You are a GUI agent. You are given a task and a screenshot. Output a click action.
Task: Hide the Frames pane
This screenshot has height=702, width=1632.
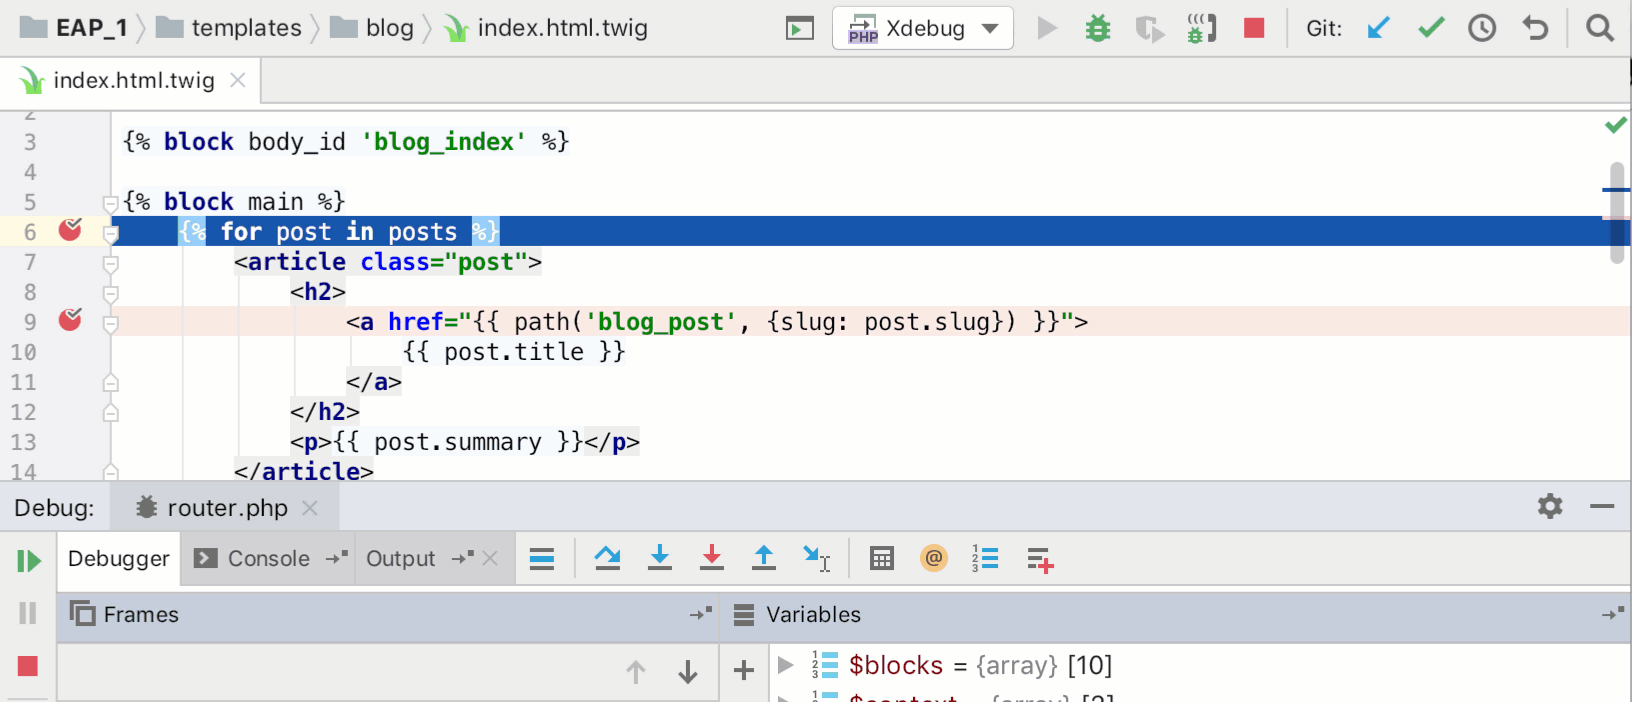click(x=701, y=614)
